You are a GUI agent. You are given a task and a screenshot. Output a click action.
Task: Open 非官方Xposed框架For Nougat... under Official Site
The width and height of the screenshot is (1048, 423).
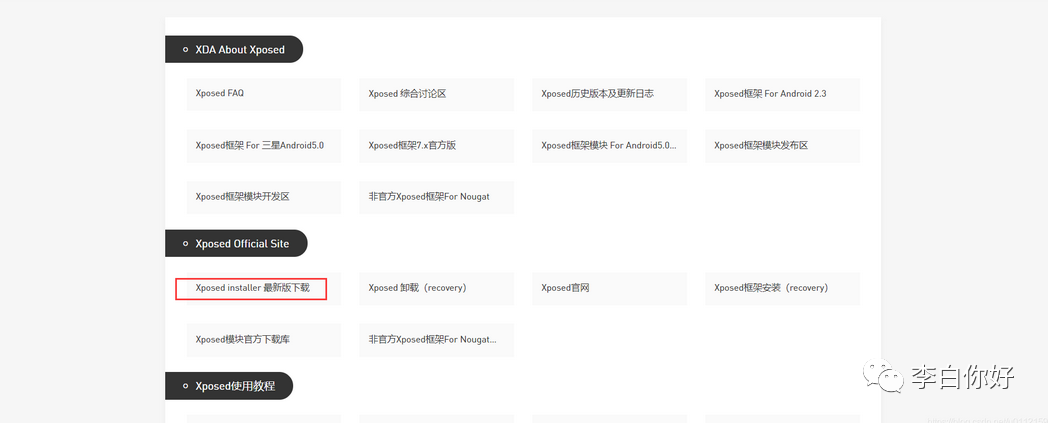pyautogui.click(x=436, y=340)
